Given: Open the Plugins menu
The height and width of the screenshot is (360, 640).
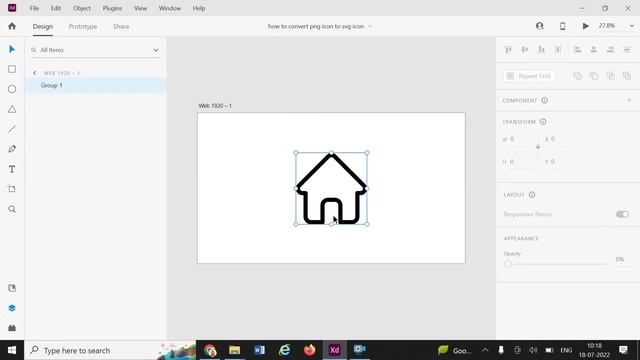Looking at the screenshot, I should pos(112,8).
